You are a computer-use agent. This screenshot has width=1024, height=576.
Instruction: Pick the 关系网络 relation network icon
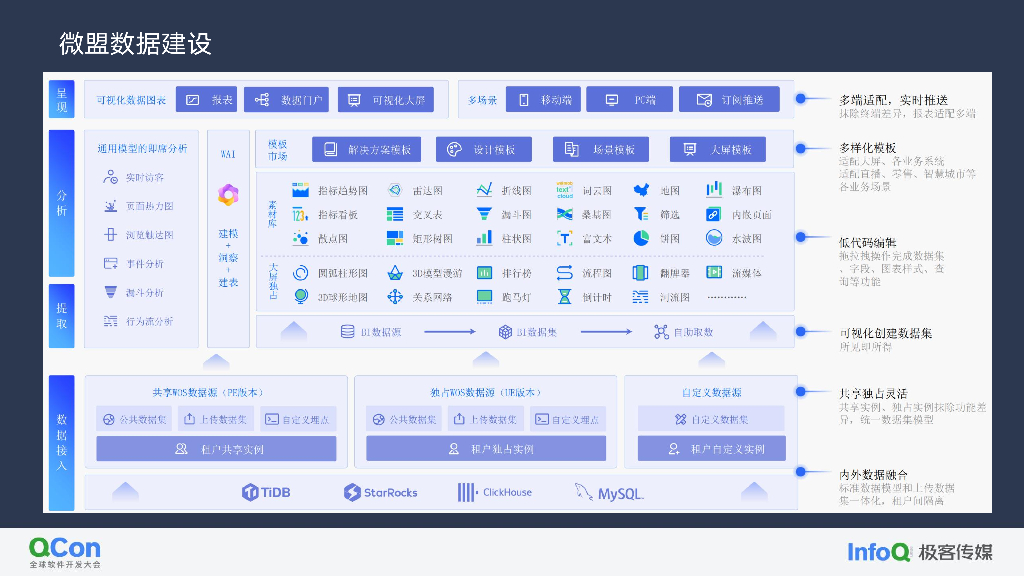394,297
